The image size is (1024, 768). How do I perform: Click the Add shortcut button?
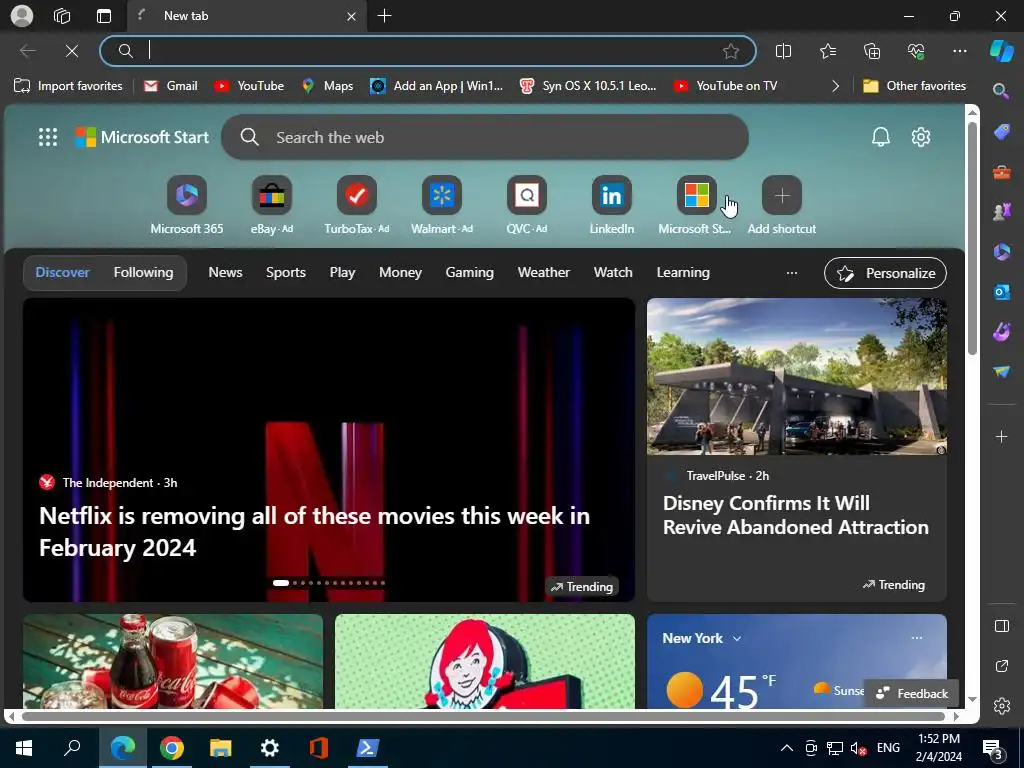782,206
